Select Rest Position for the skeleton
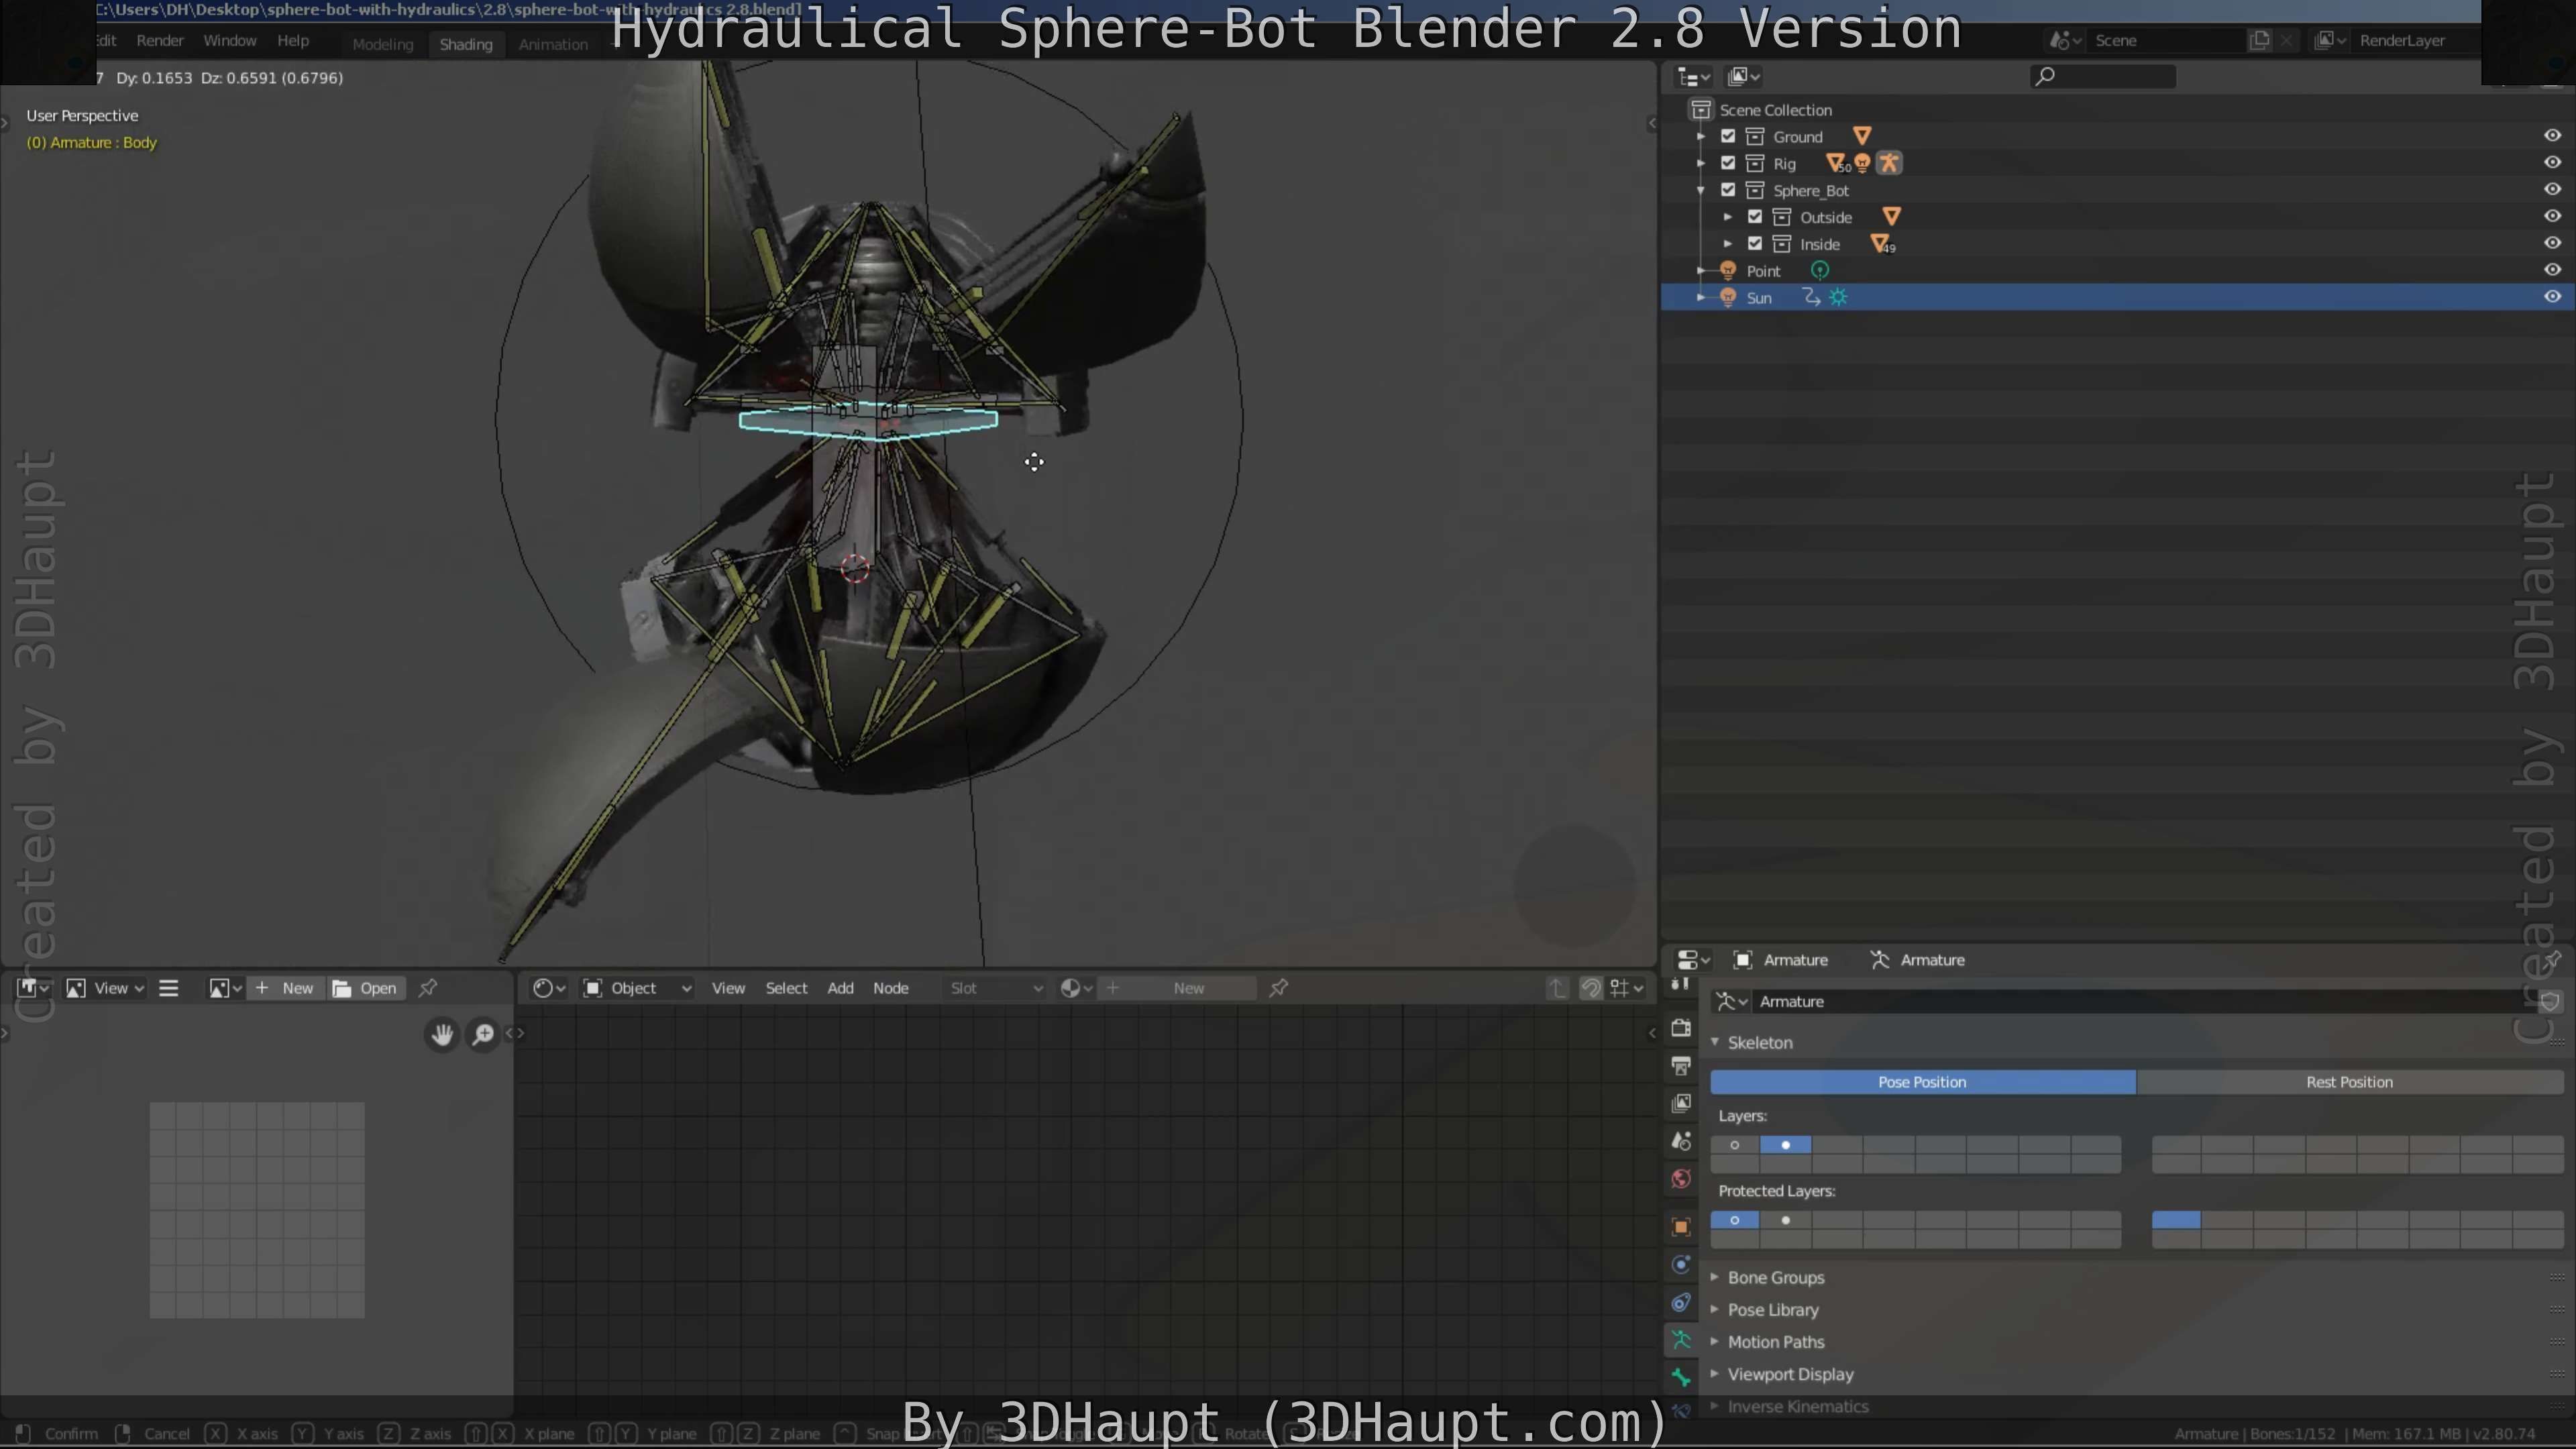This screenshot has width=2576, height=1449. (x=2349, y=1082)
